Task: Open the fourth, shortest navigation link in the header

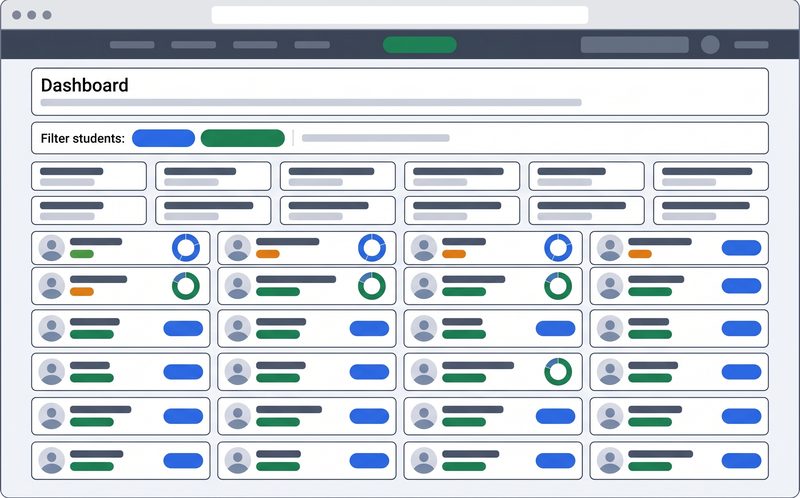Action: (x=312, y=45)
